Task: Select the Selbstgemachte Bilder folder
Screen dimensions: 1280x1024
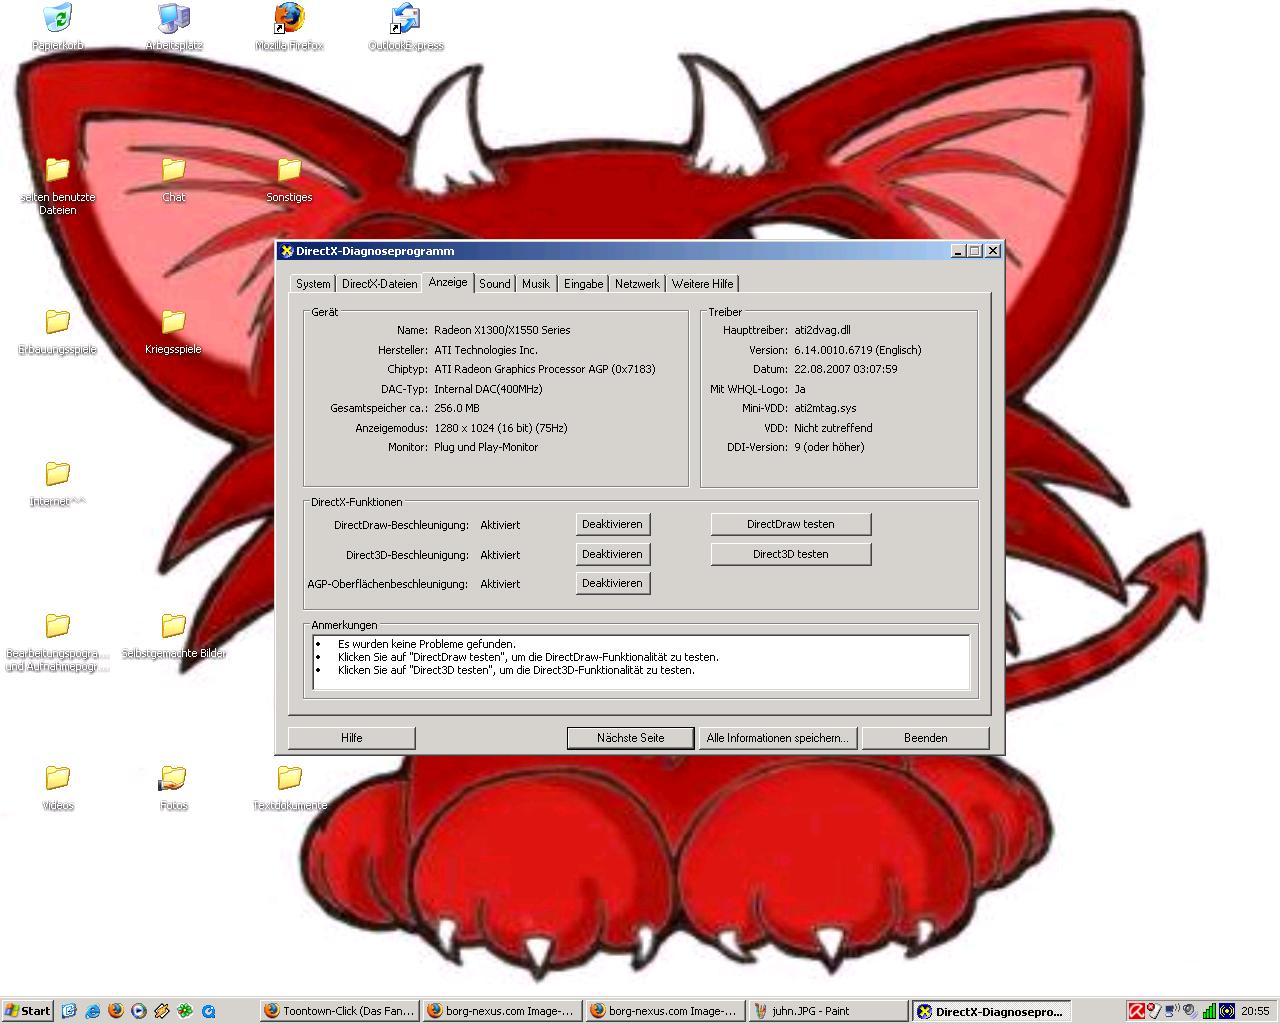Action: coord(174,636)
